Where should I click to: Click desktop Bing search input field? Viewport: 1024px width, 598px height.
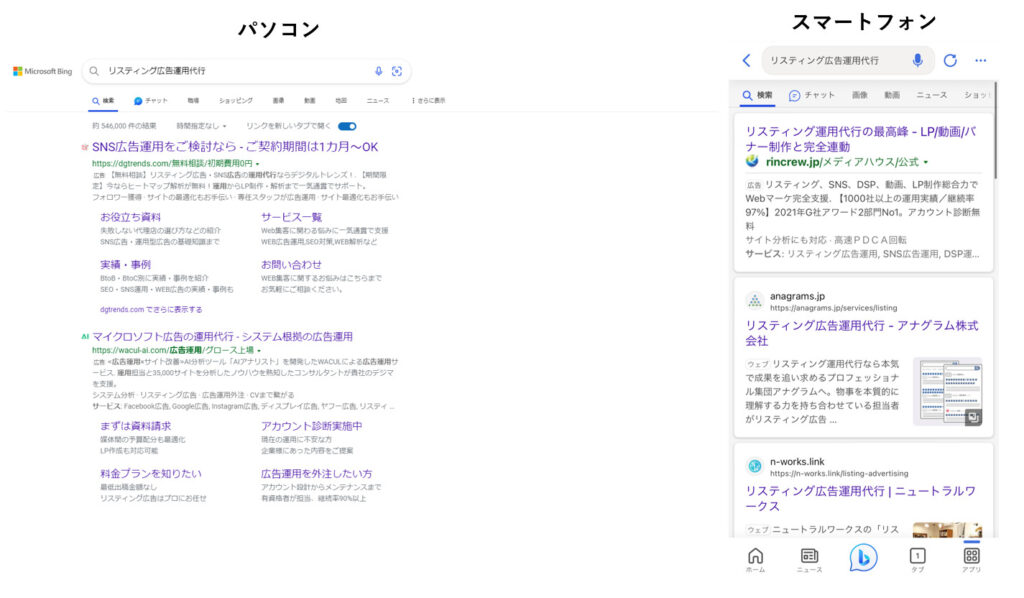coord(246,71)
